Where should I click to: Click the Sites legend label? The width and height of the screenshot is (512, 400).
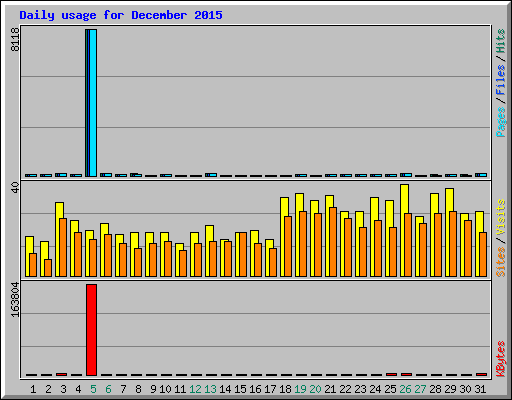pos(501,262)
